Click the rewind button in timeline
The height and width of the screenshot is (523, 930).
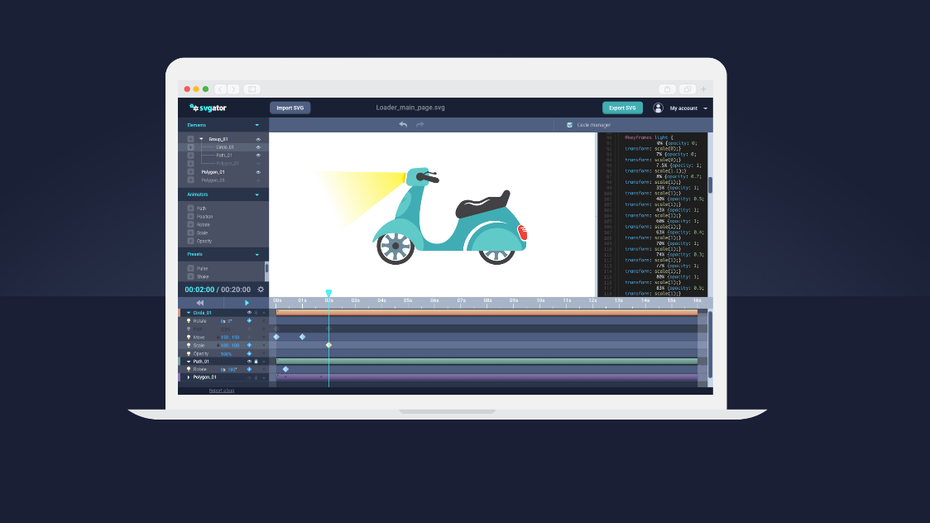pos(200,303)
